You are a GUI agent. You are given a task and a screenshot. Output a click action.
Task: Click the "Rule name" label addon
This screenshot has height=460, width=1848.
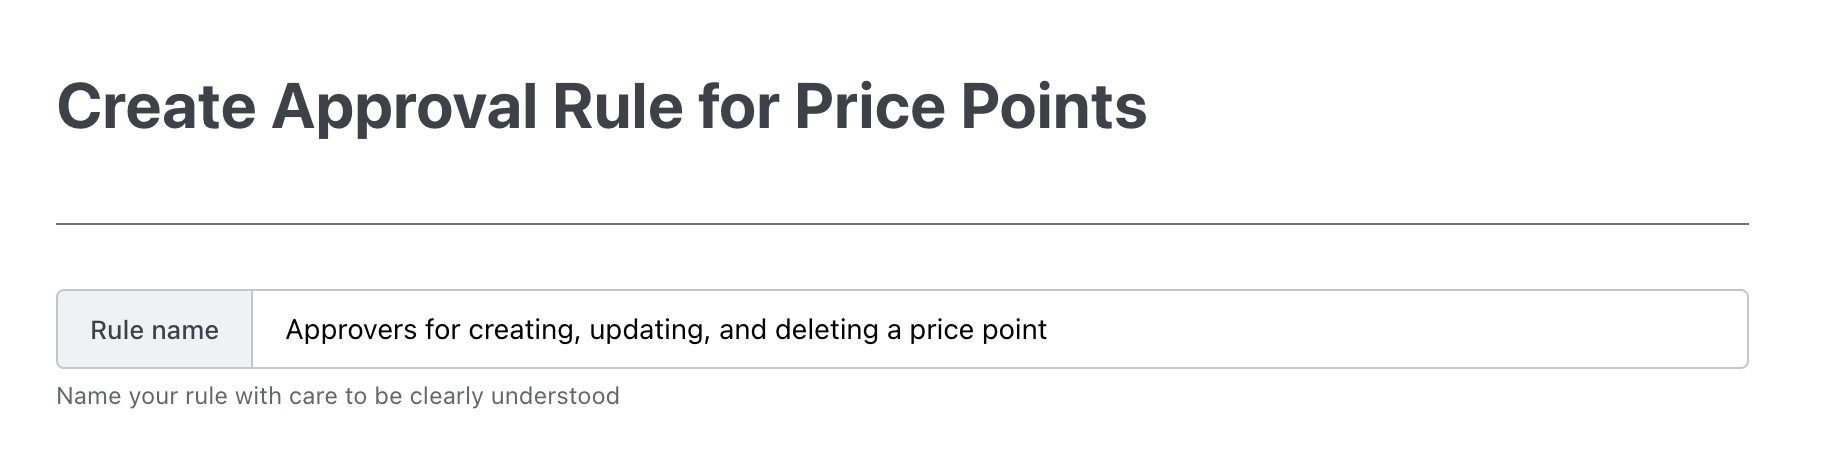154,330
